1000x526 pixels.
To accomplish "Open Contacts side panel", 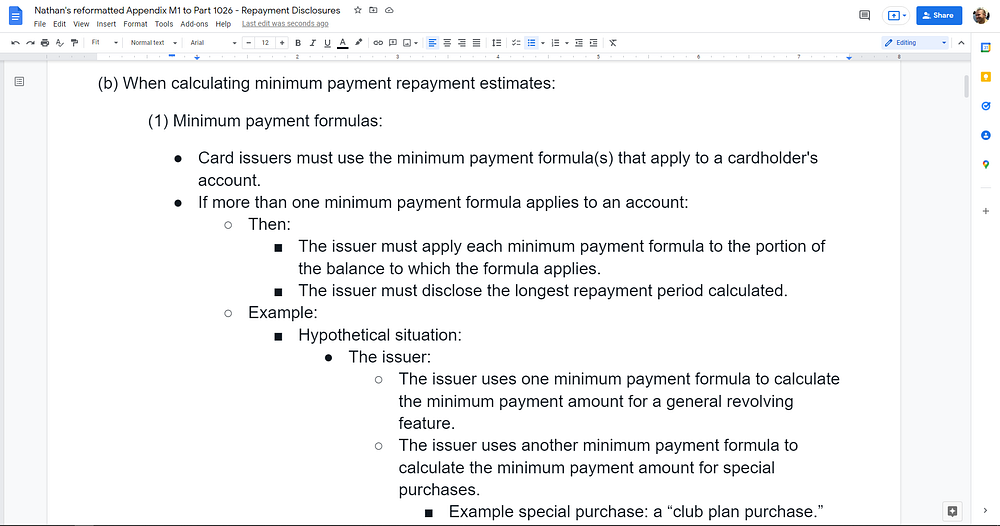I will coord(985,135).
